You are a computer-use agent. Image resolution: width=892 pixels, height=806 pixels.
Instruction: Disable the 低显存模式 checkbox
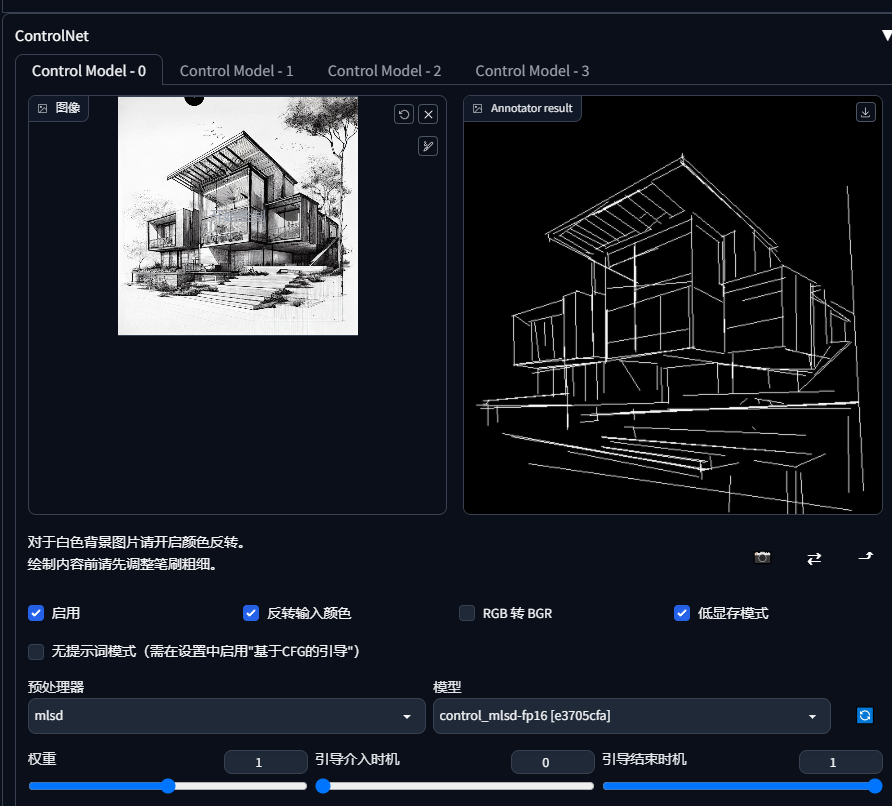[682, 613]
